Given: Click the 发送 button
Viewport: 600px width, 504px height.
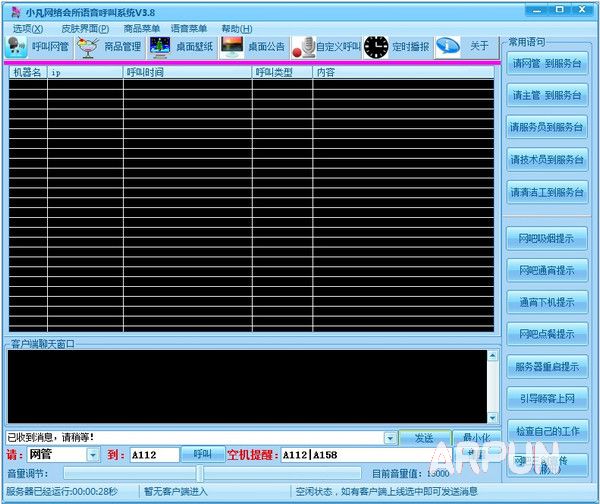Looking at the screenshot, I should (x=423, y=438).
